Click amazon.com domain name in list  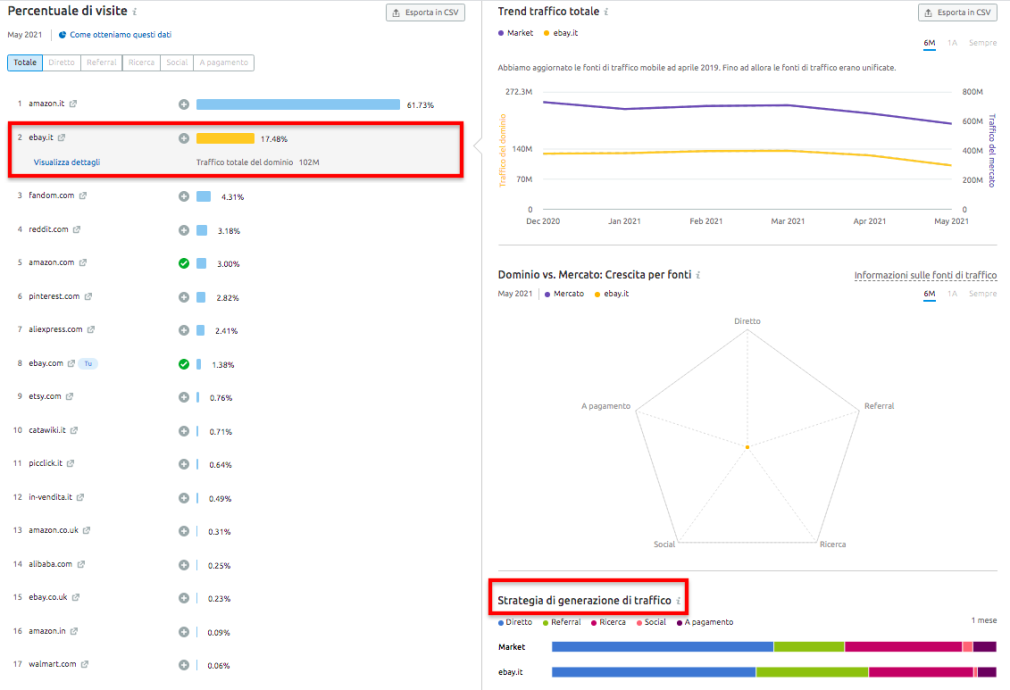tap(52, 263)
